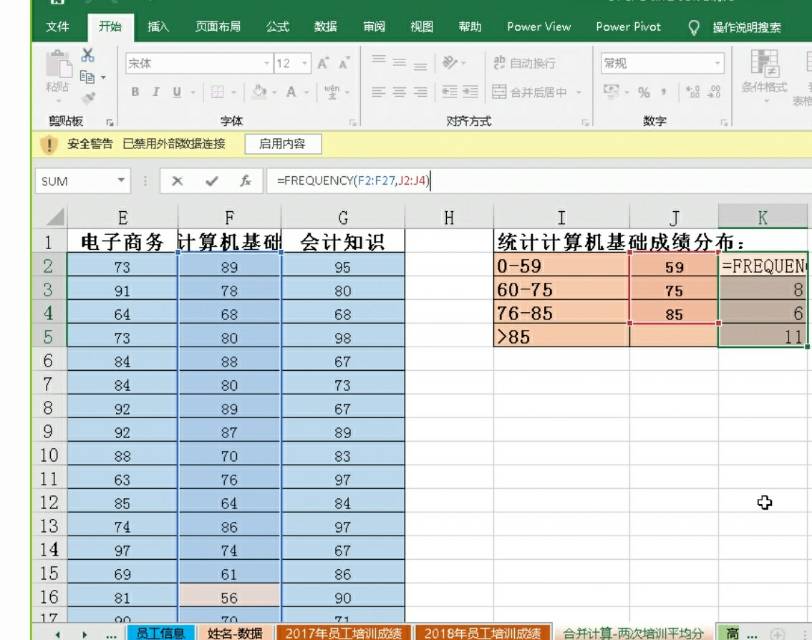The width and height of the screenshot is (812, 640).
Task: Click cell J2 containing 59
Action: click(x=674, y=266)
